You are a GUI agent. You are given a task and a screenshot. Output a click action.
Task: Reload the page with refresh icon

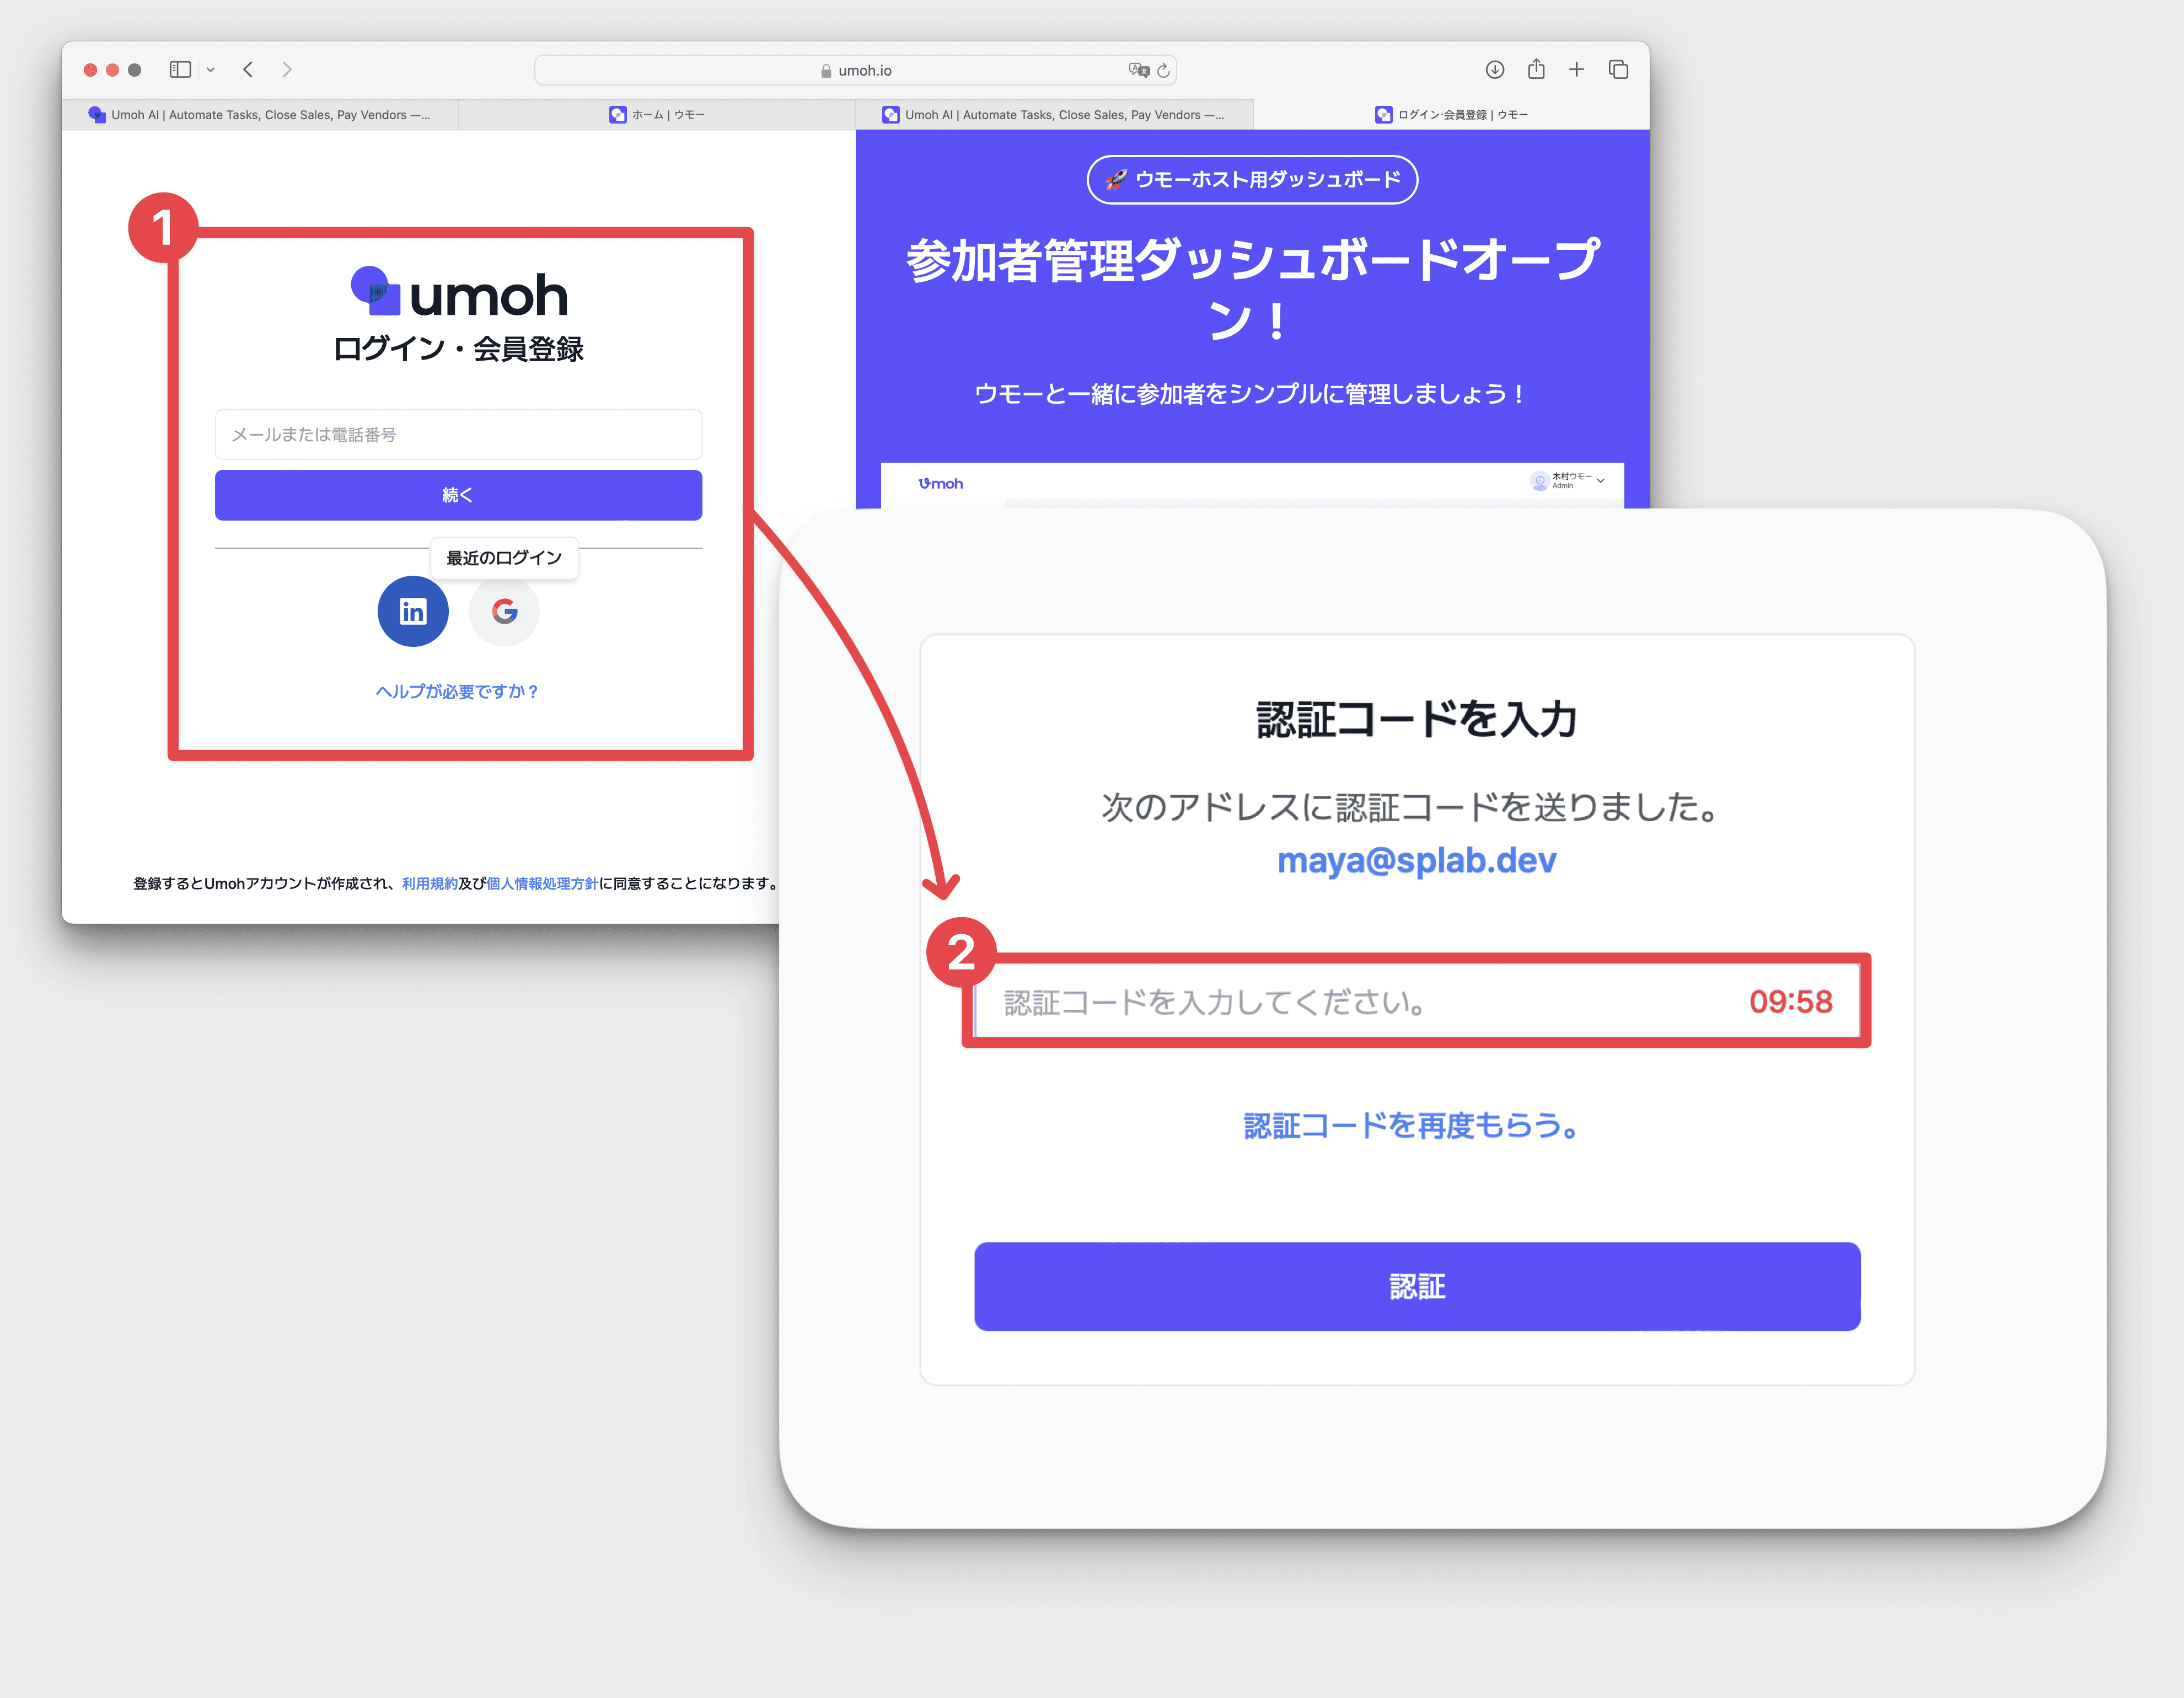click(x=1163, y=71)
